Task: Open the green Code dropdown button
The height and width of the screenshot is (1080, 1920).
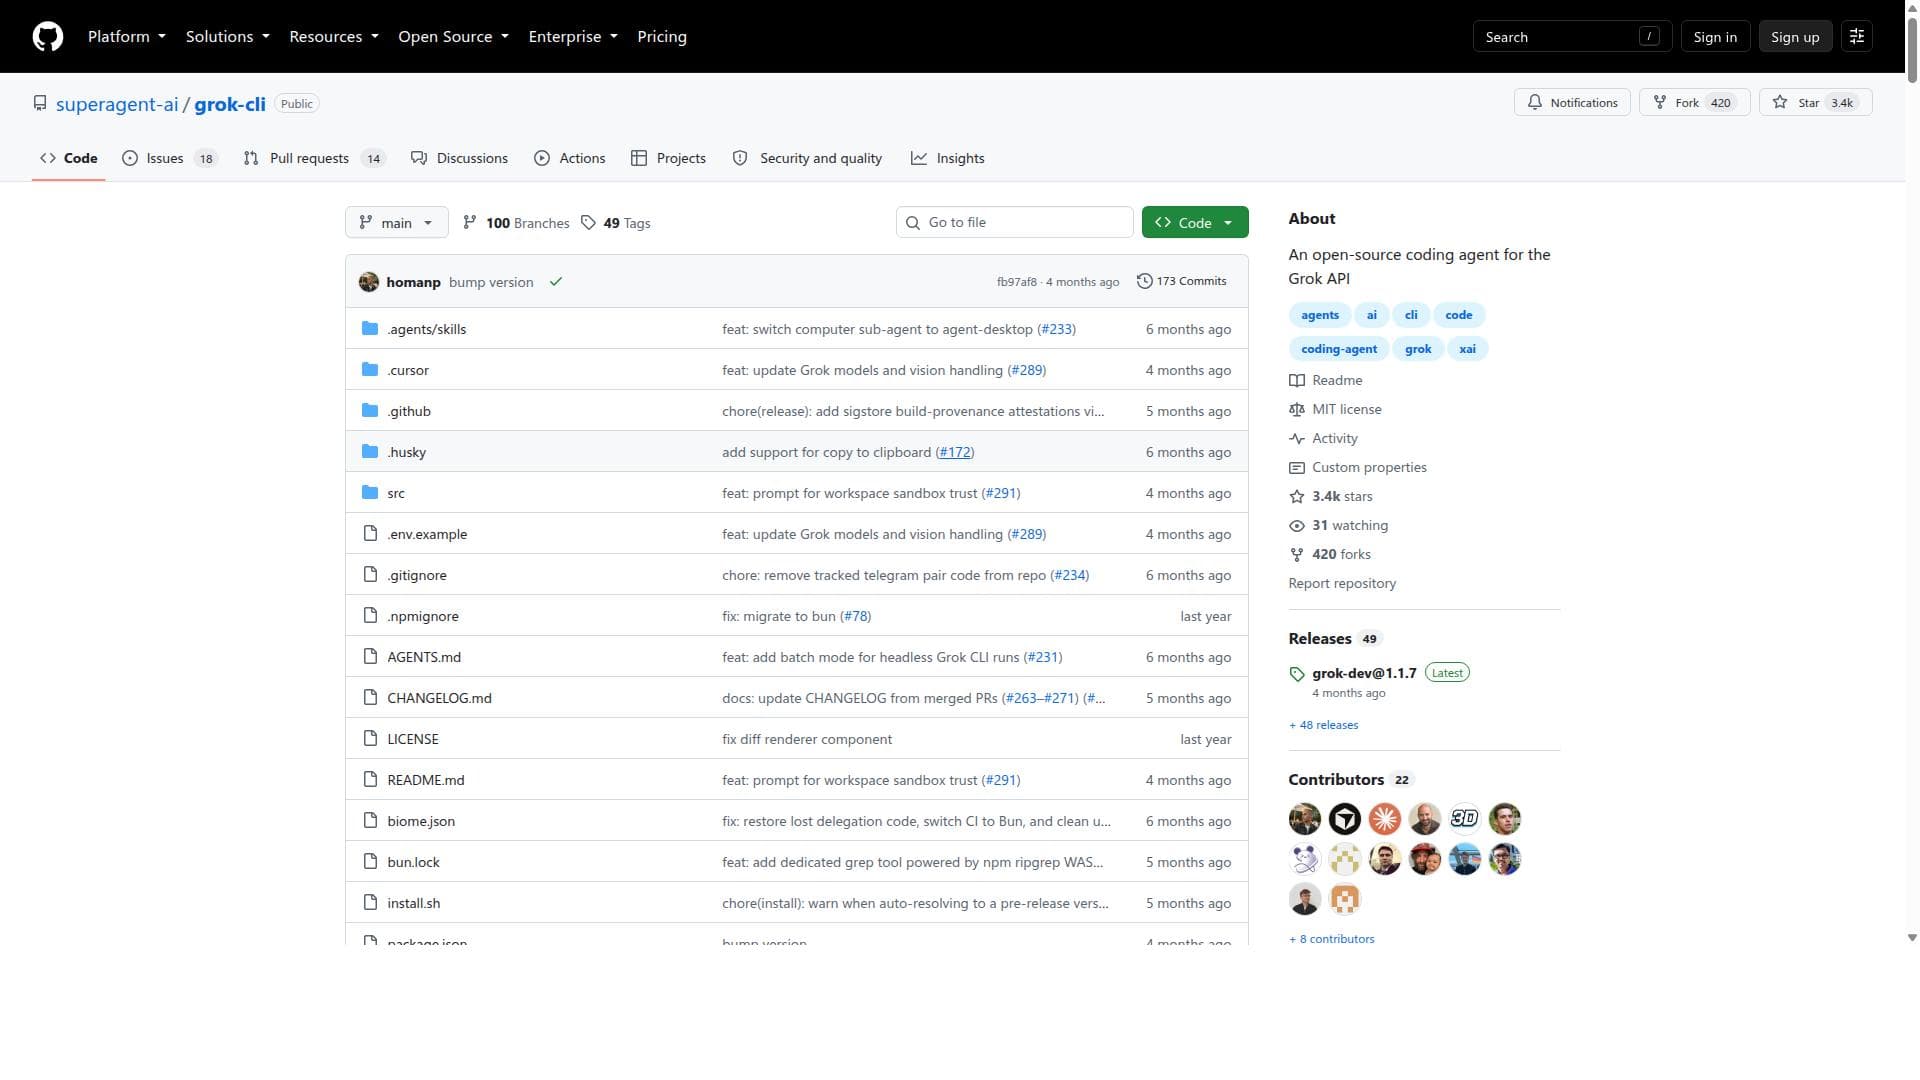Action: point(1195,223)
